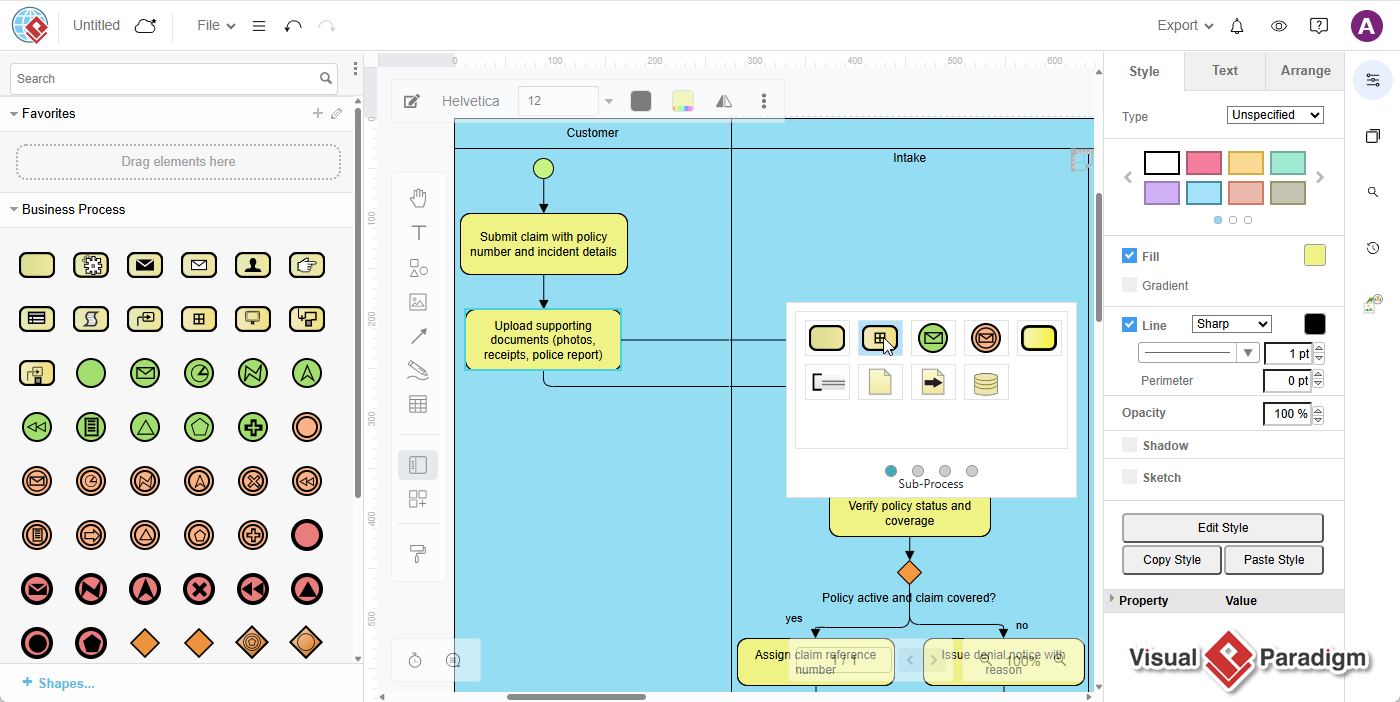
Task: Enable the Shadow checkbox
Action: coord(1129,445)
